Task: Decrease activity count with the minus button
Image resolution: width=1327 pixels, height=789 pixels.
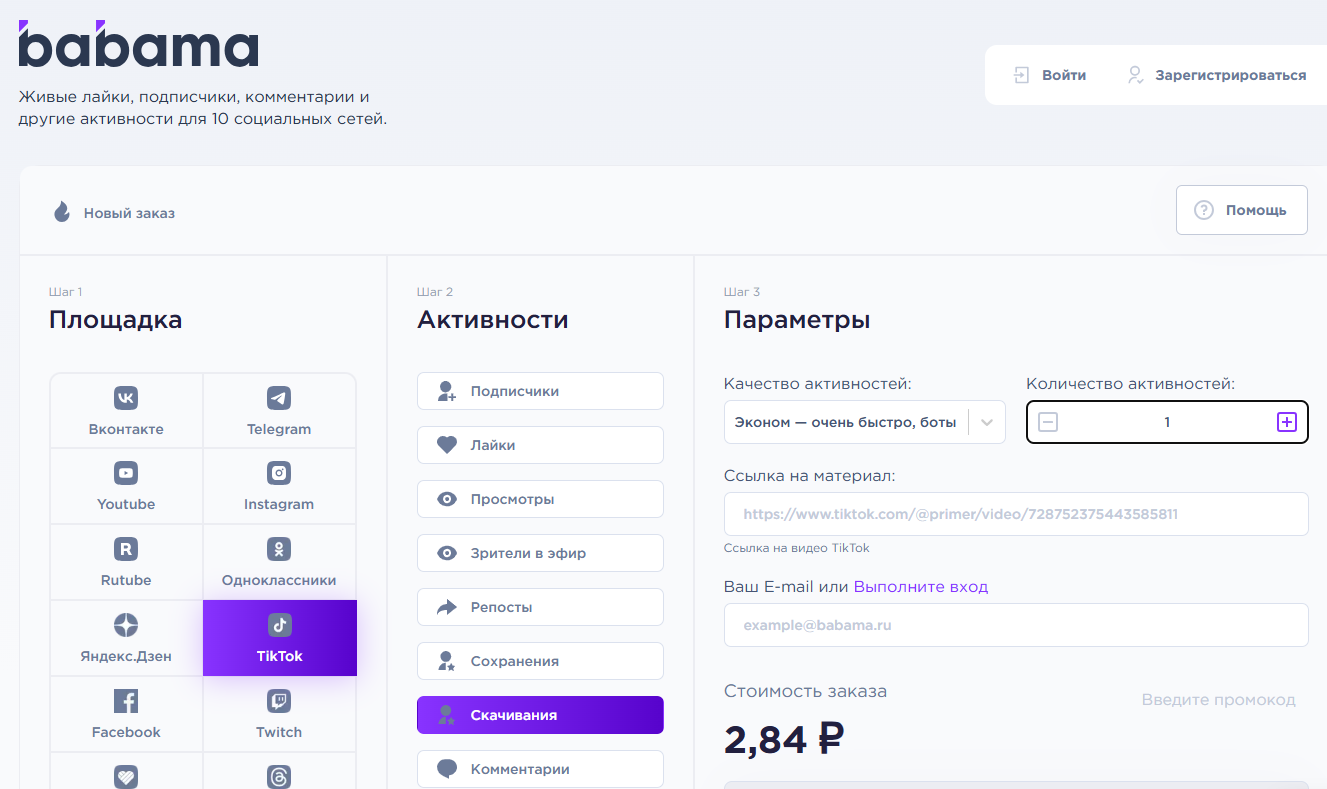Action: [1048, 422]
